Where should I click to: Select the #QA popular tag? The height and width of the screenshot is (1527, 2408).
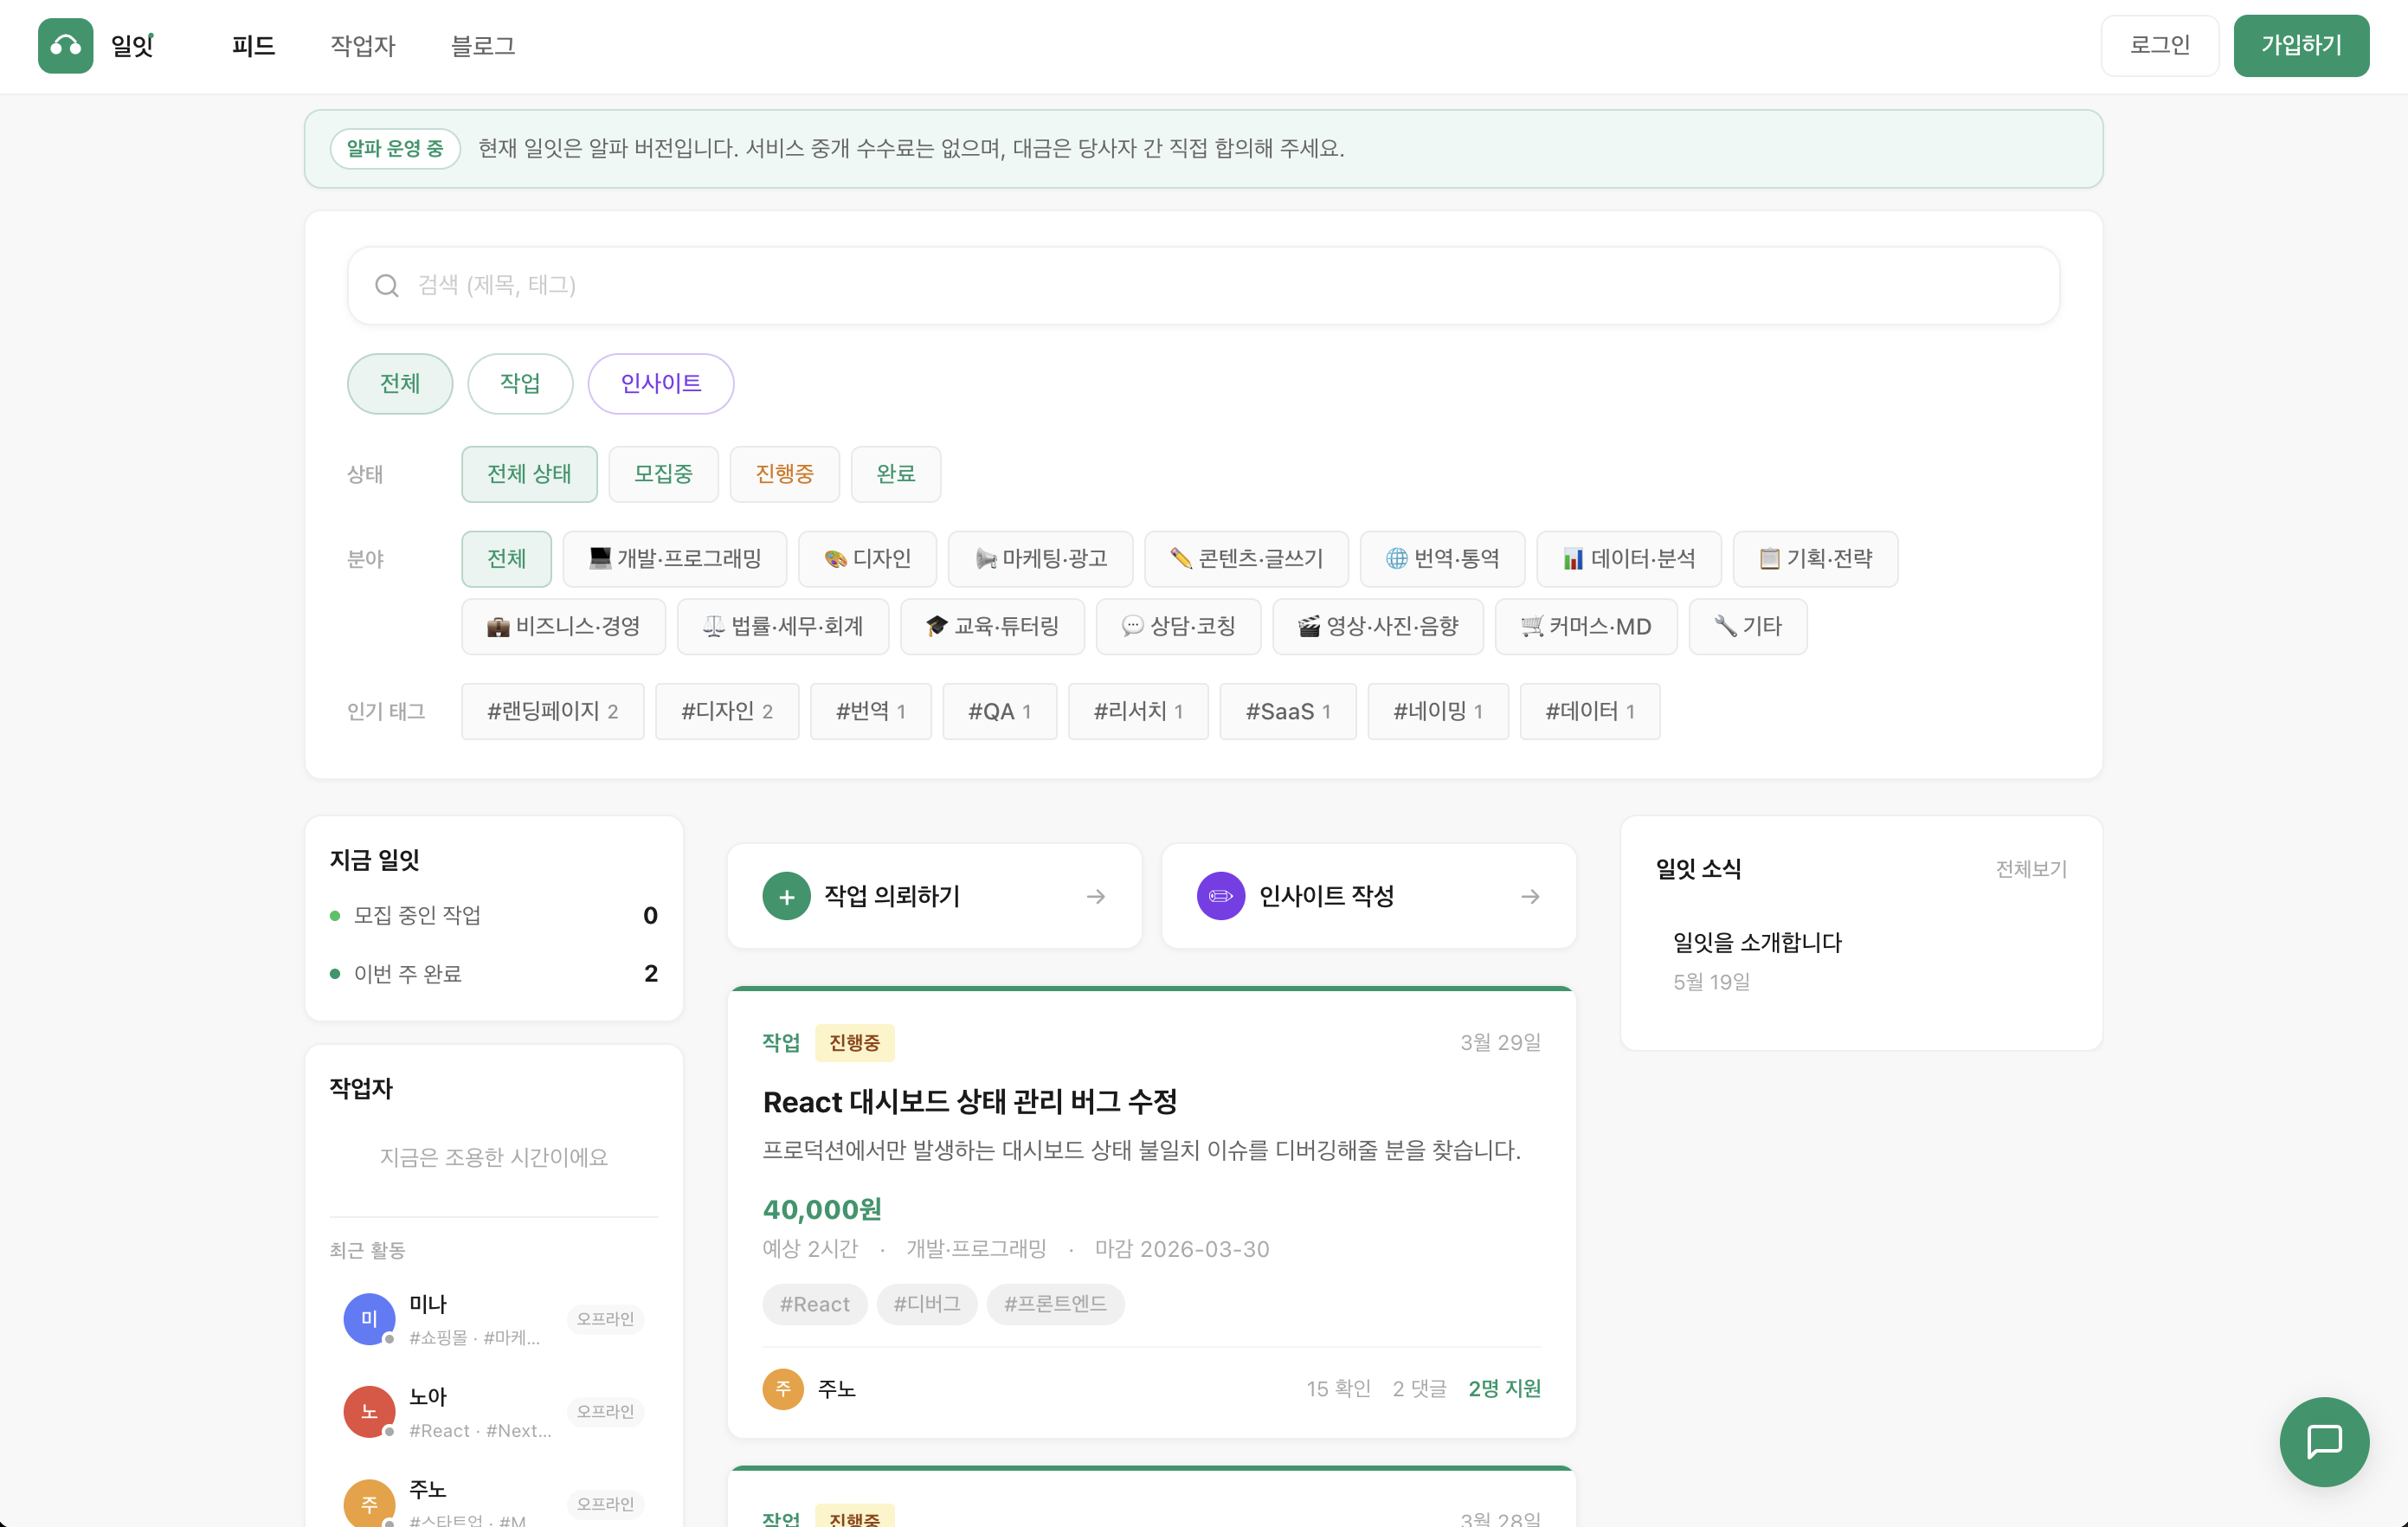click(x=999, y=712)
